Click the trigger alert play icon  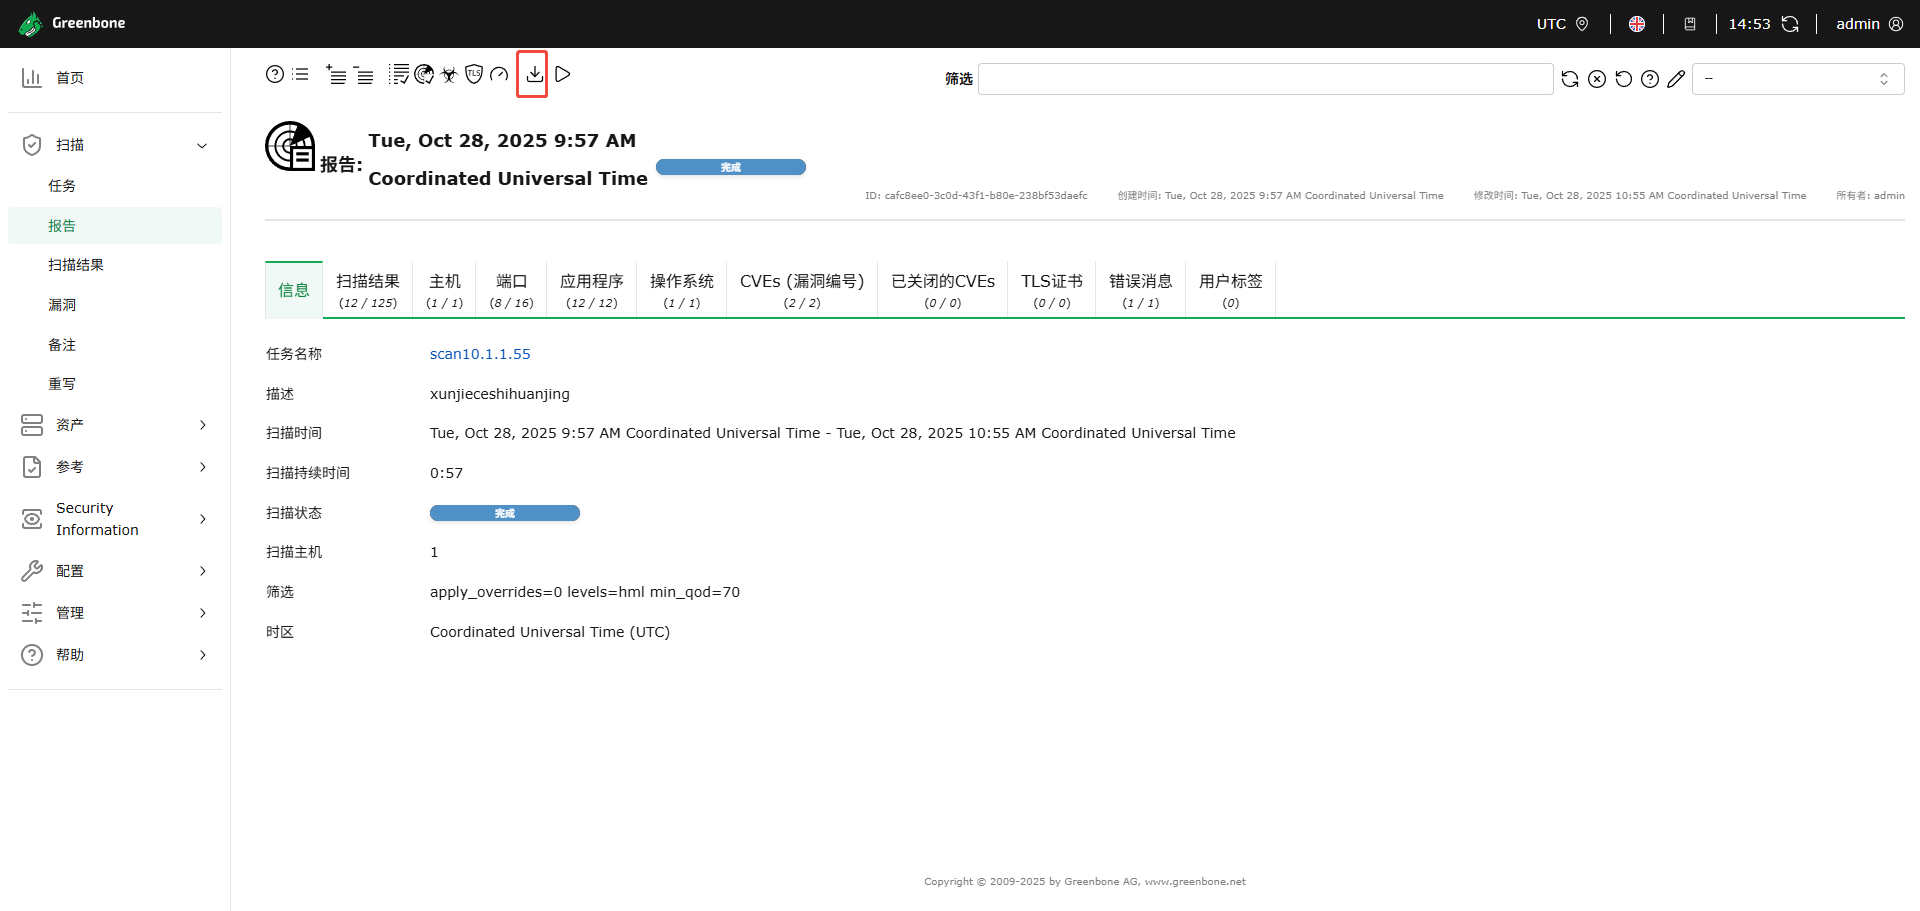pos(563,74)
